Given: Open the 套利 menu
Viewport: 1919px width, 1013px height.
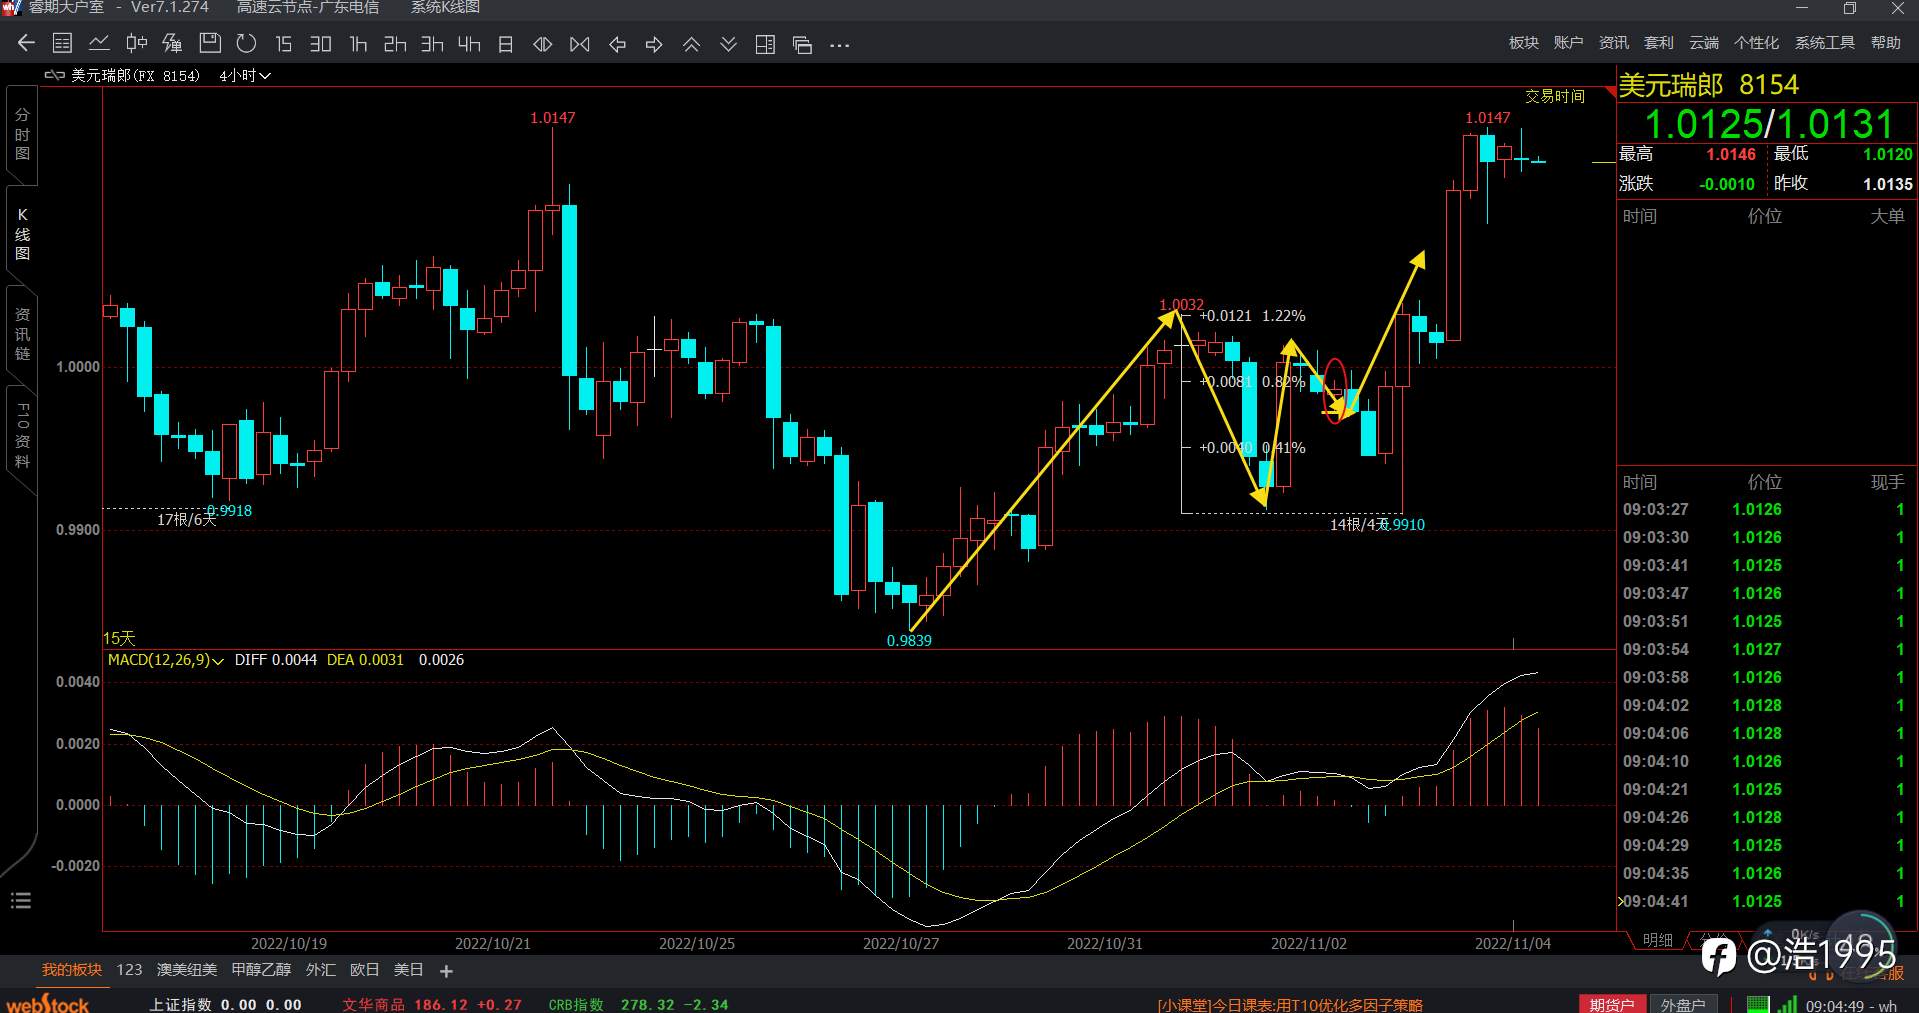Looking at the screenshot, I should 1658,42.
